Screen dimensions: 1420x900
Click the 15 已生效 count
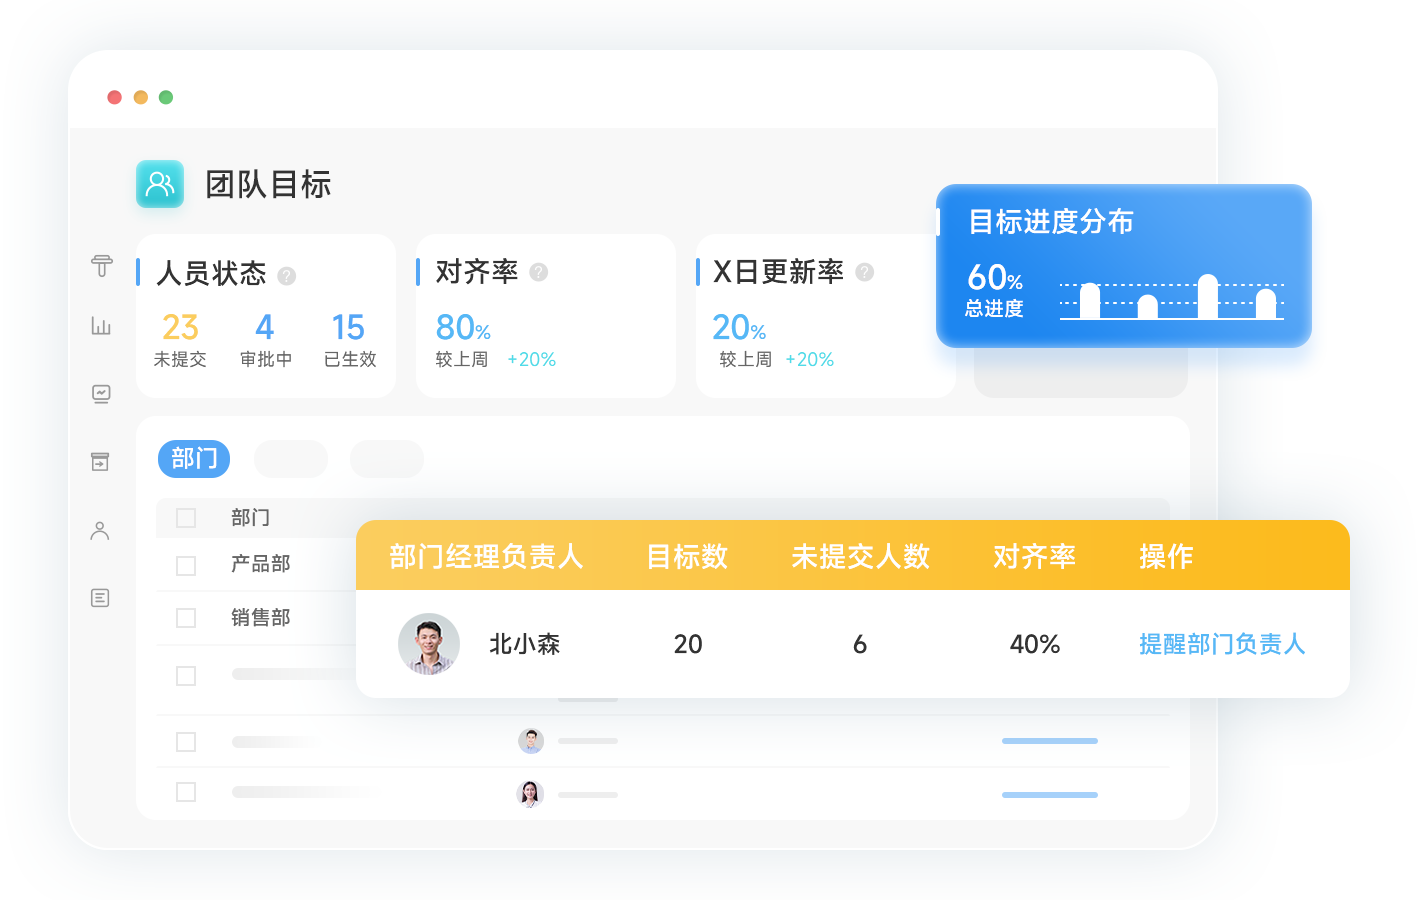(x=348, y=328)
